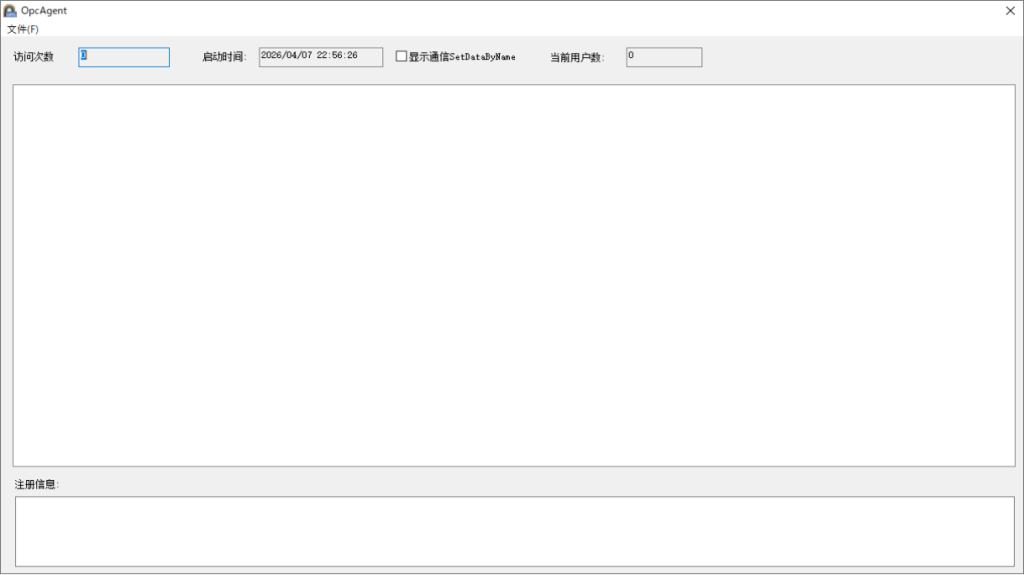Click the empty title bar area
1024x575 pixels.
[x=522, y=10]
